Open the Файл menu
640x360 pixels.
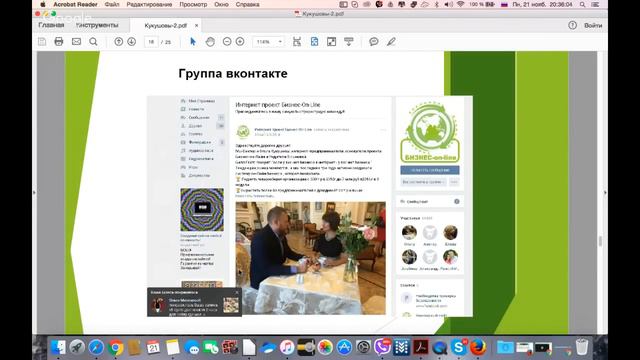tap(112, 4)
